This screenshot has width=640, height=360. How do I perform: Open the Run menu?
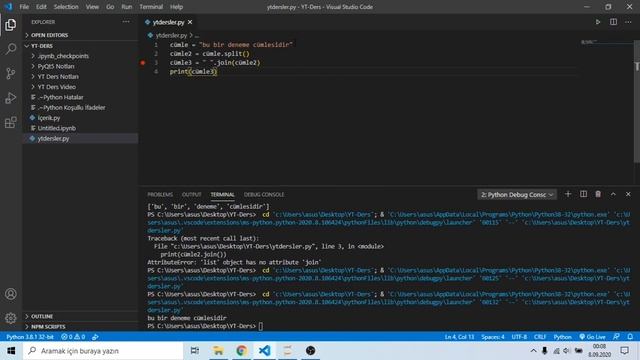click(x=127, y=7)
